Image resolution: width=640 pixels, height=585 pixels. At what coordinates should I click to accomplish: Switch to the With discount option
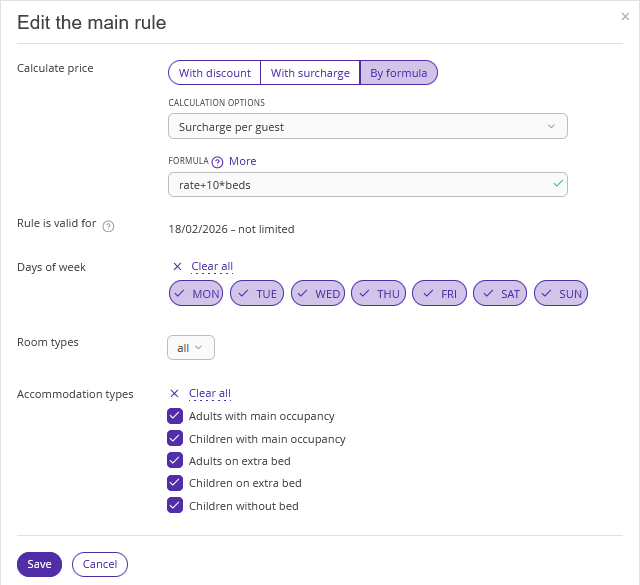click(x=214, y=73)
